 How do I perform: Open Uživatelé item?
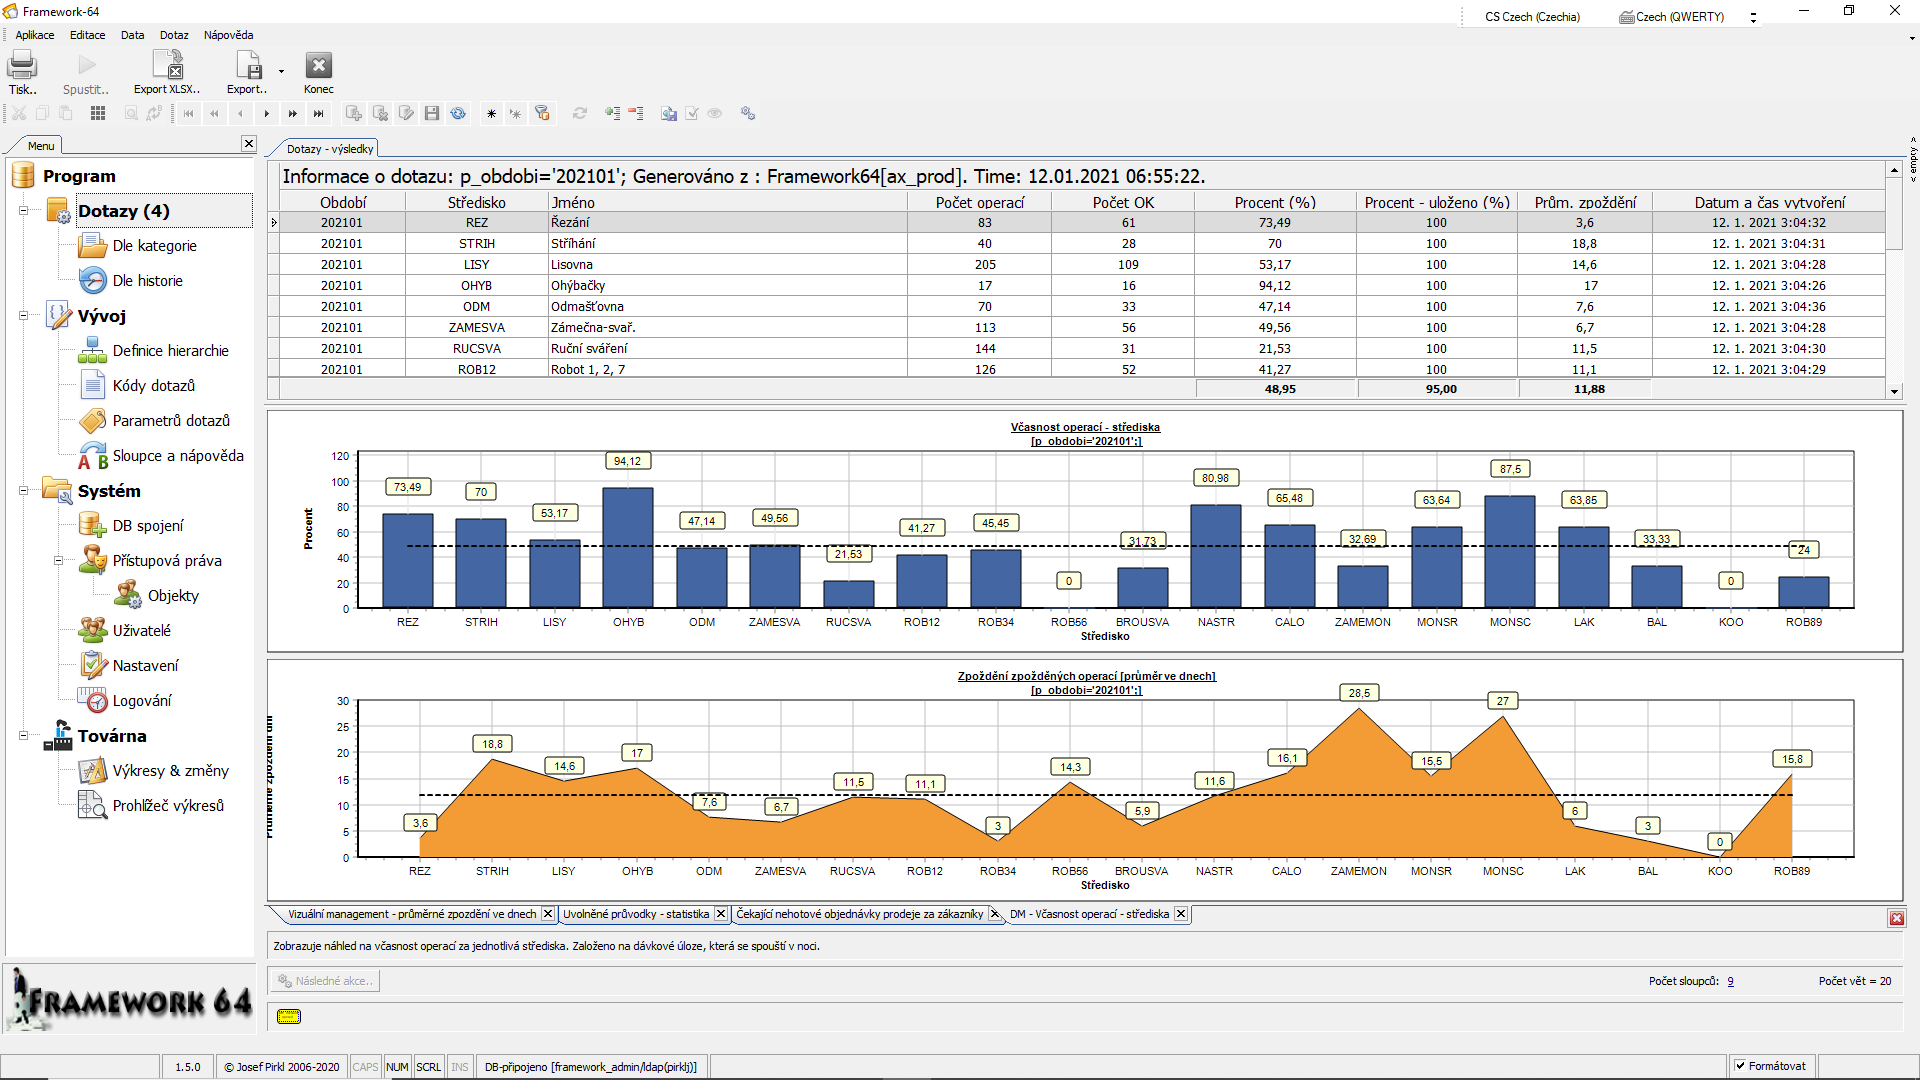pyautogui.click(x=141, y=631)
